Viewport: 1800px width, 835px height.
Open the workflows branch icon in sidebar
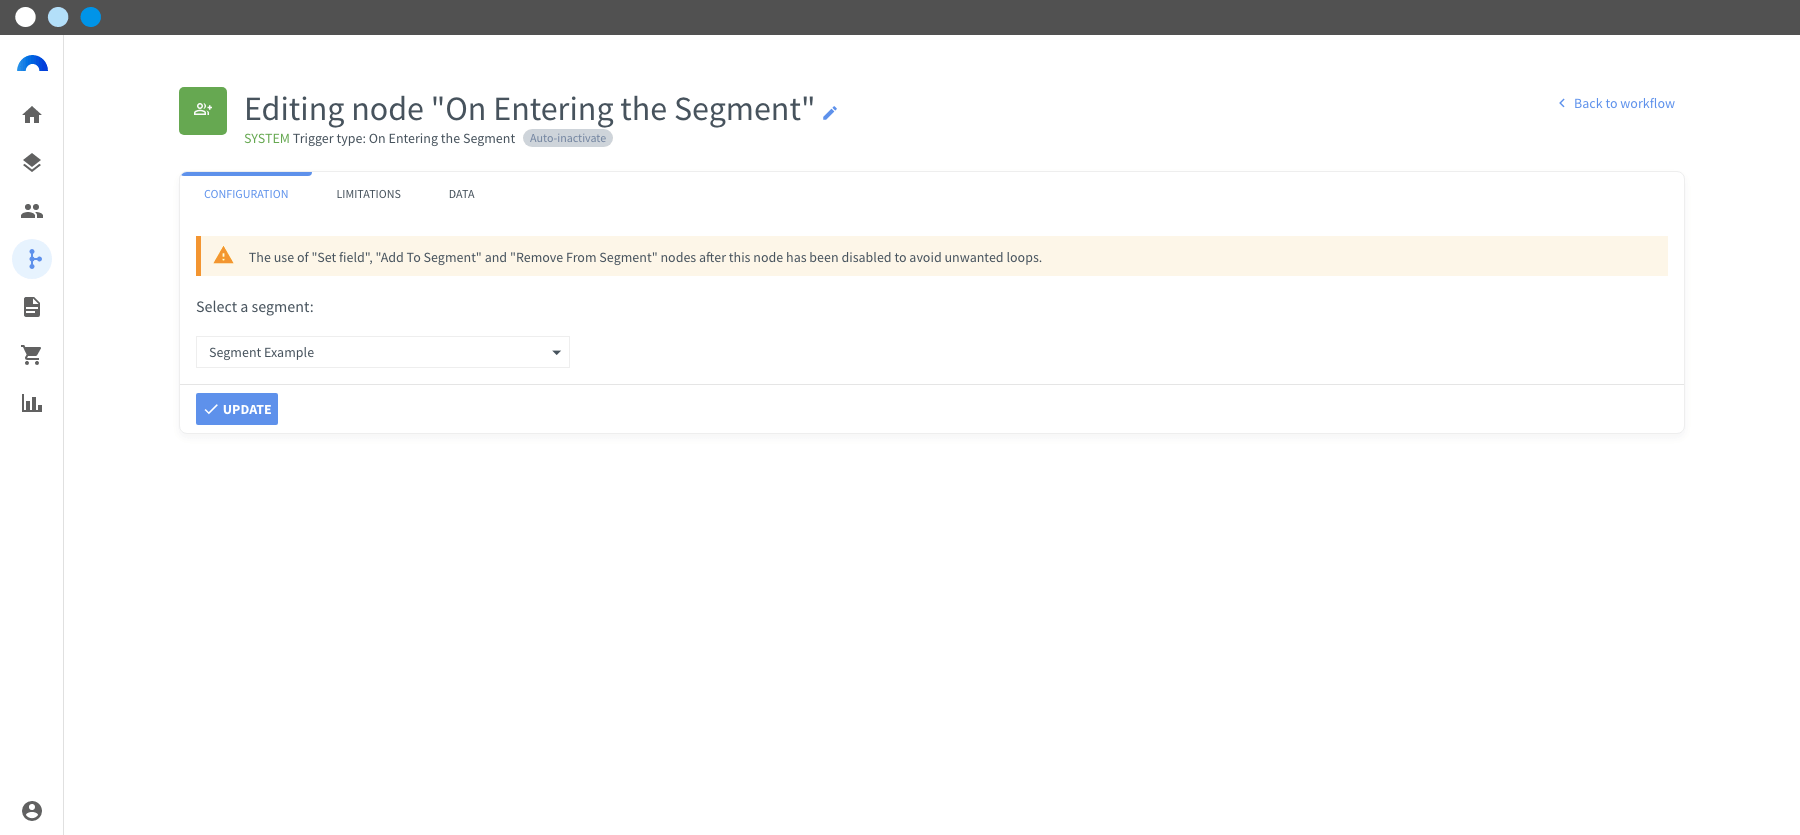pyautogui.click(x=32, y=259)
